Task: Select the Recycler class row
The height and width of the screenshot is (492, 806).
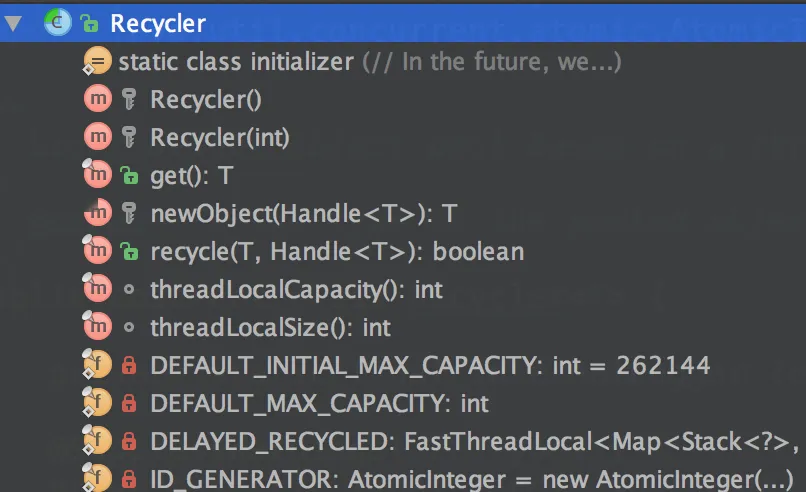Action: [403, 23]
